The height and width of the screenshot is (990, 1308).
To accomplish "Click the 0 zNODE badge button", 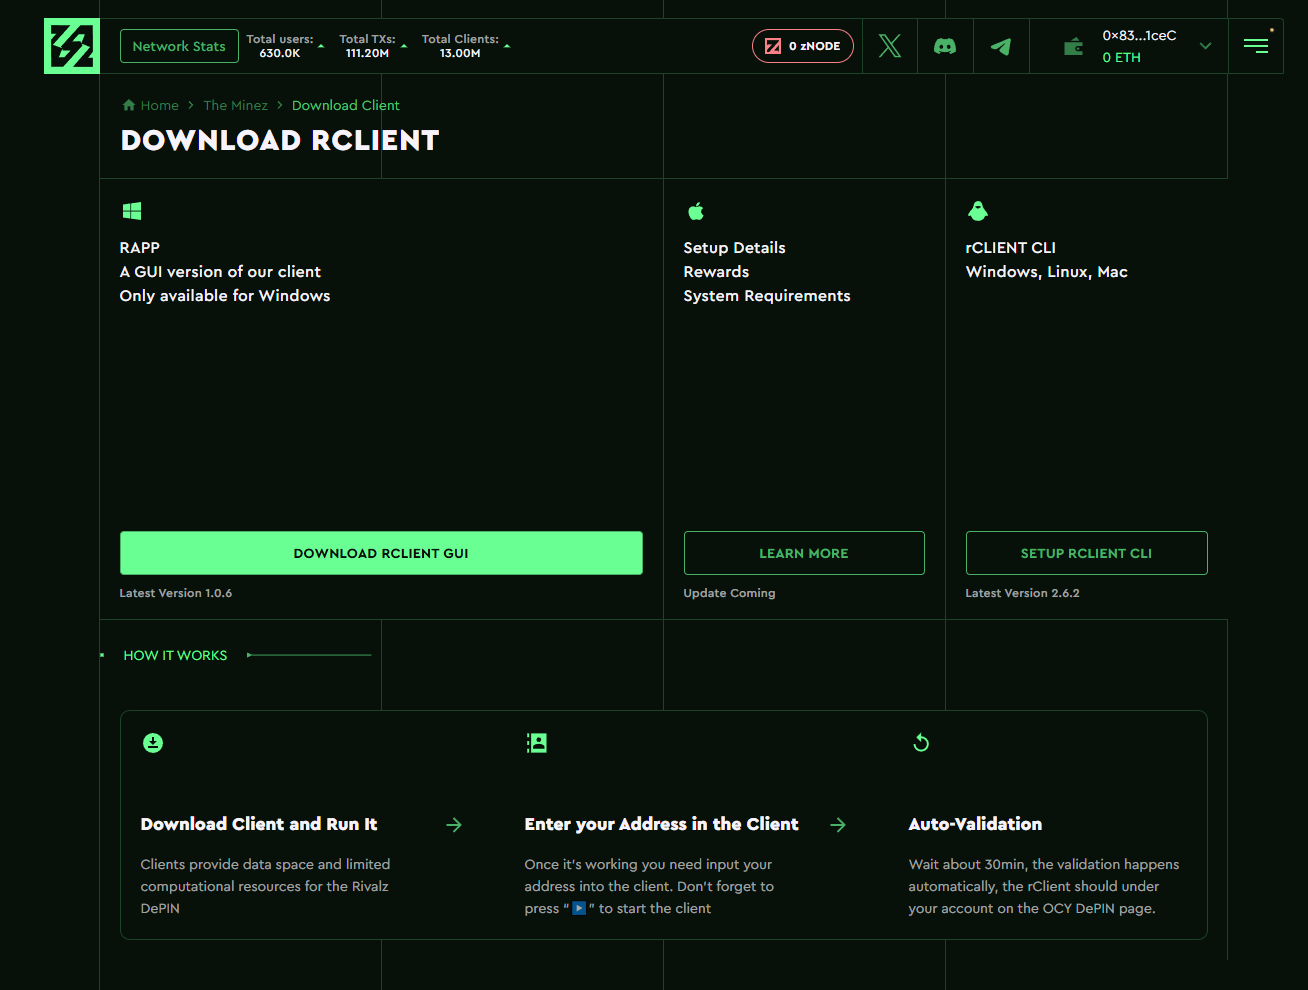I will click(x=803, y=46).
